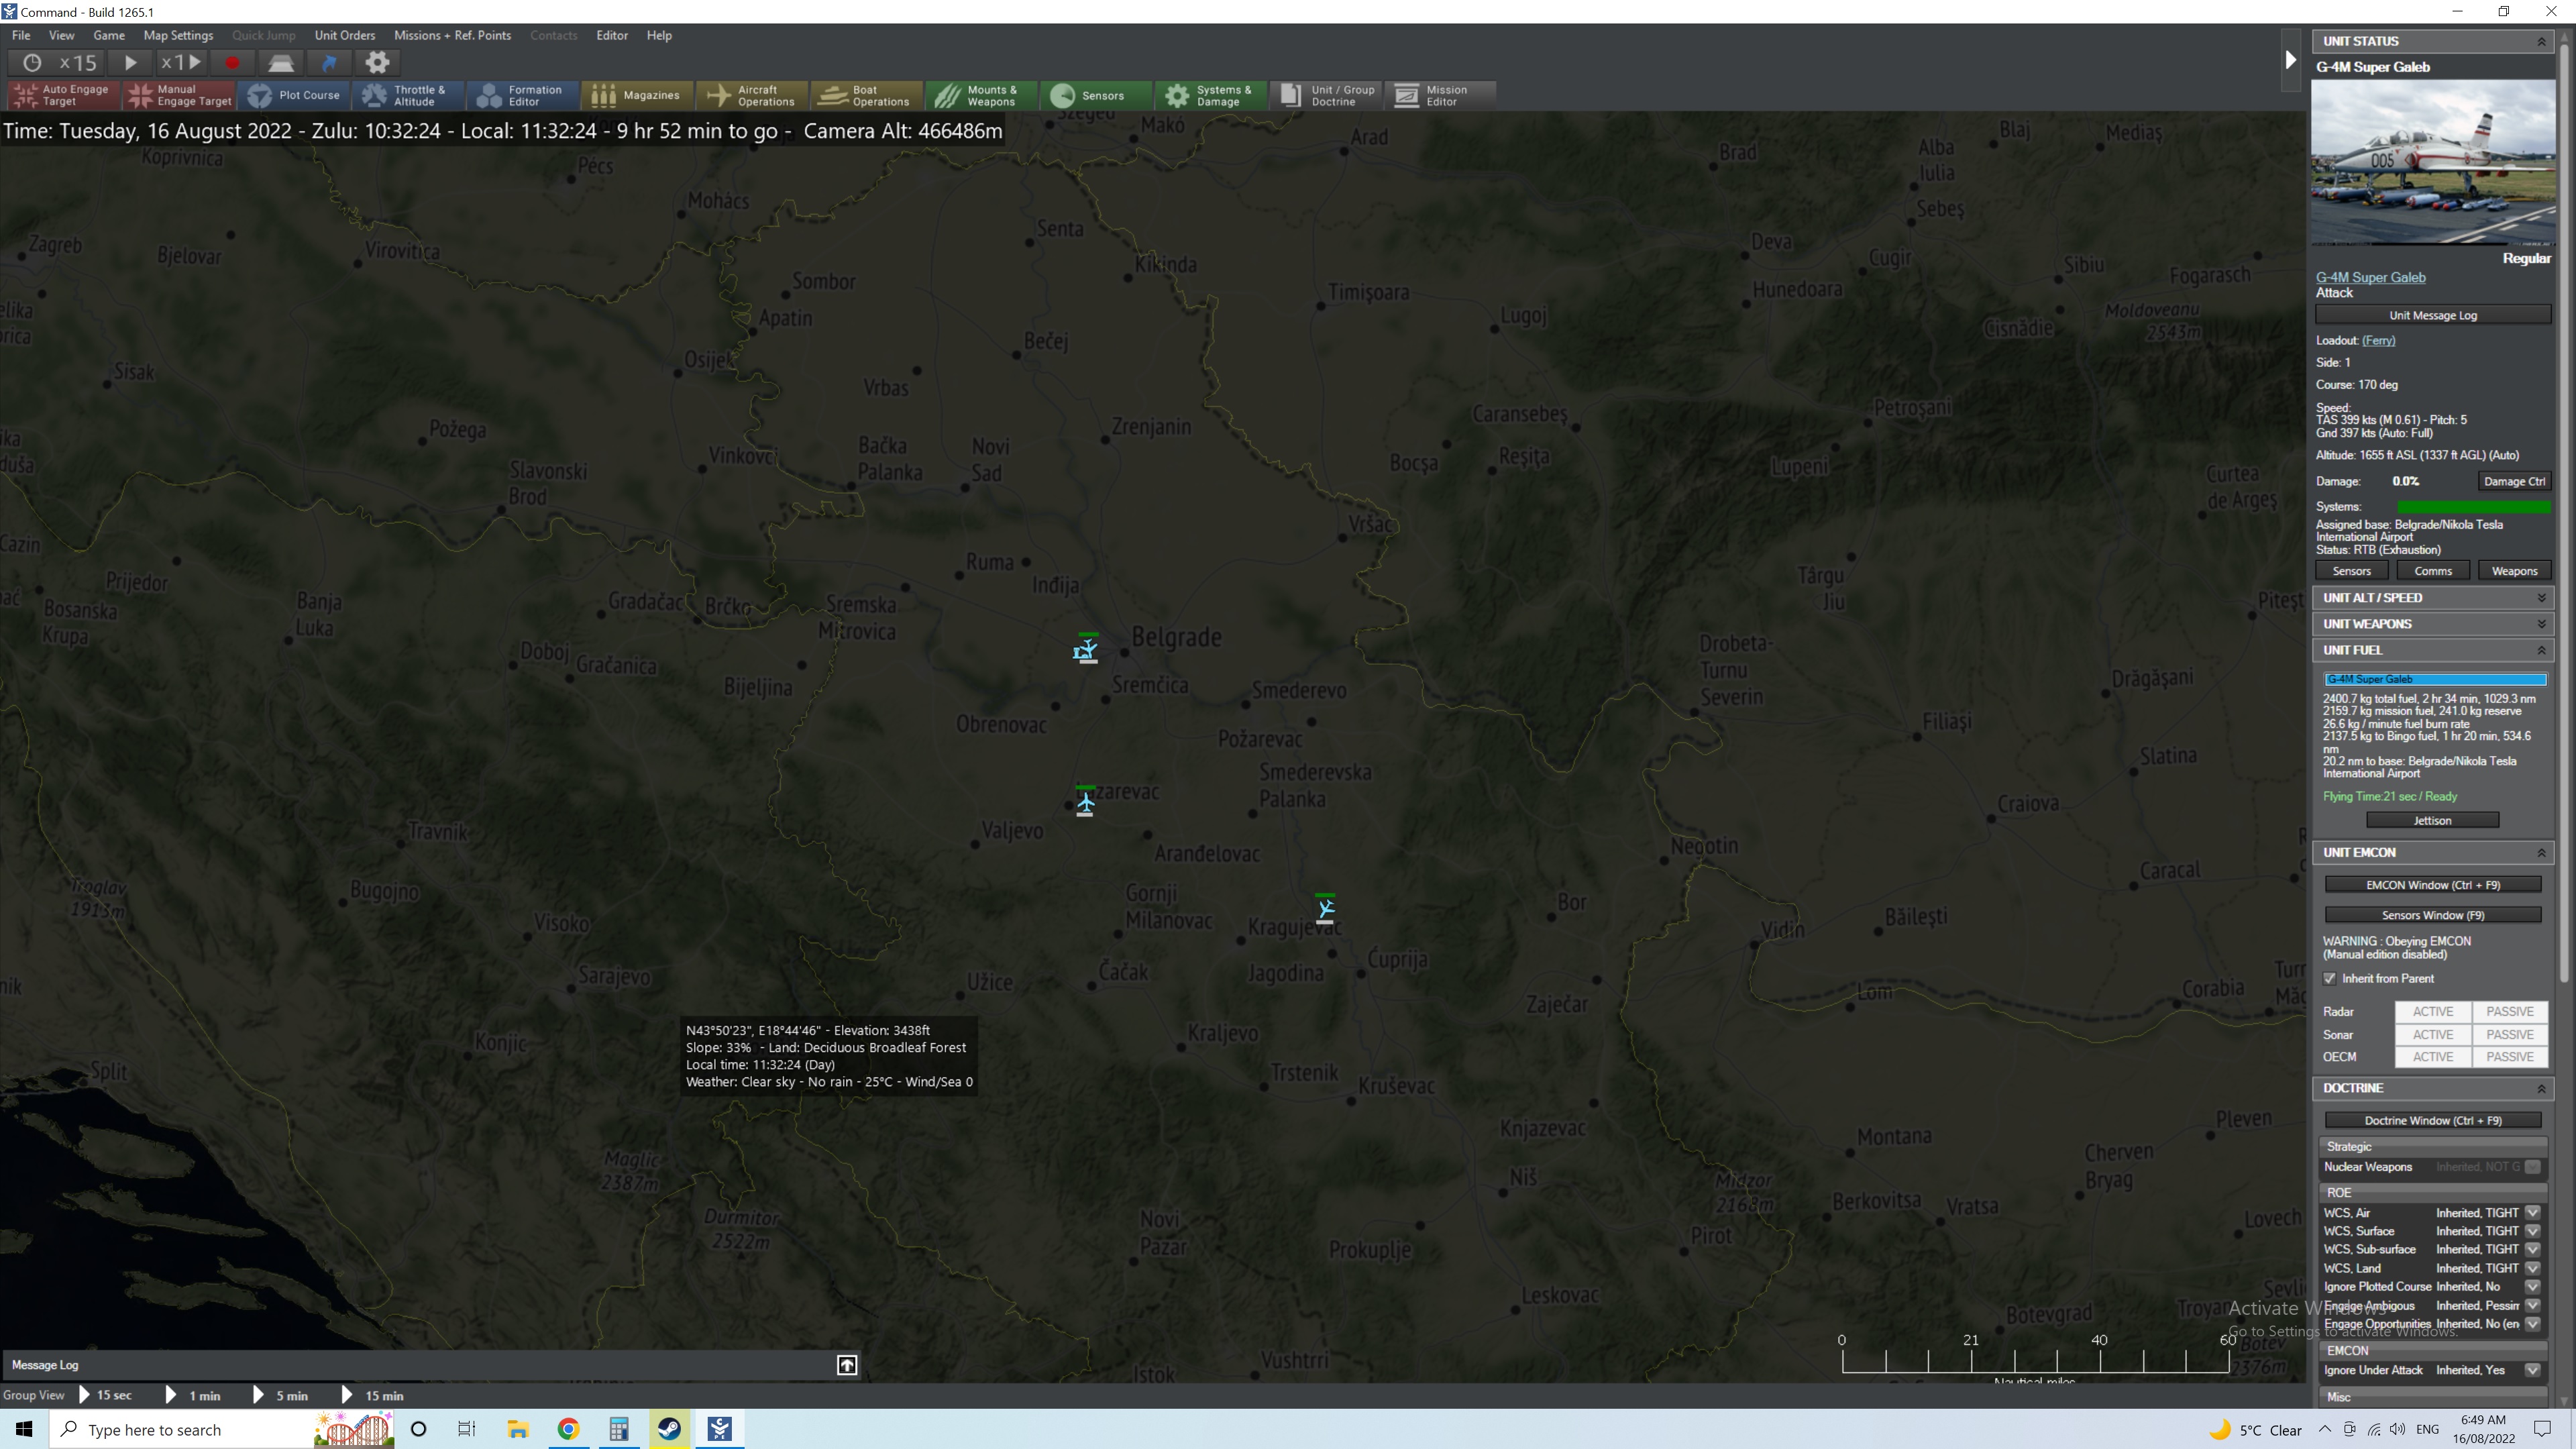Open the Map Settings menu
Image resolution: width=2576 pixels, height=1449 pixels.
[178, 35]
